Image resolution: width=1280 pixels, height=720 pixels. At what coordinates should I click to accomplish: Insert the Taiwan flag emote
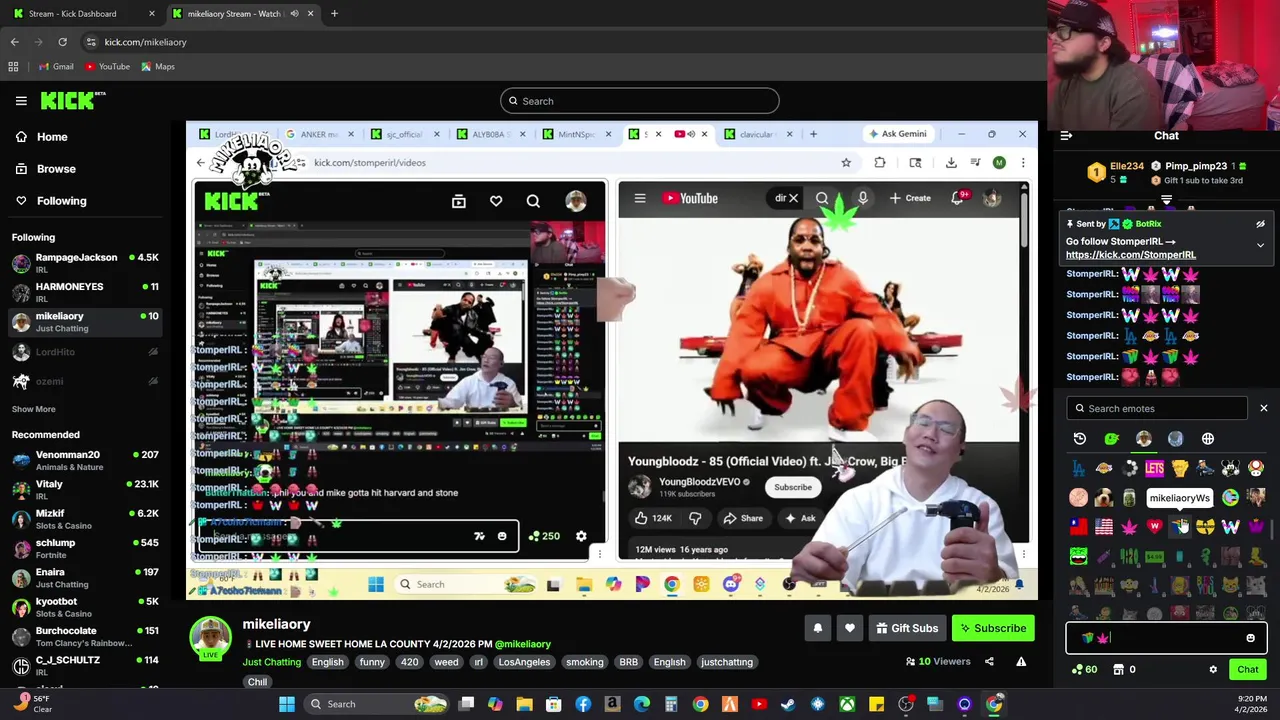click(1079, 527)
